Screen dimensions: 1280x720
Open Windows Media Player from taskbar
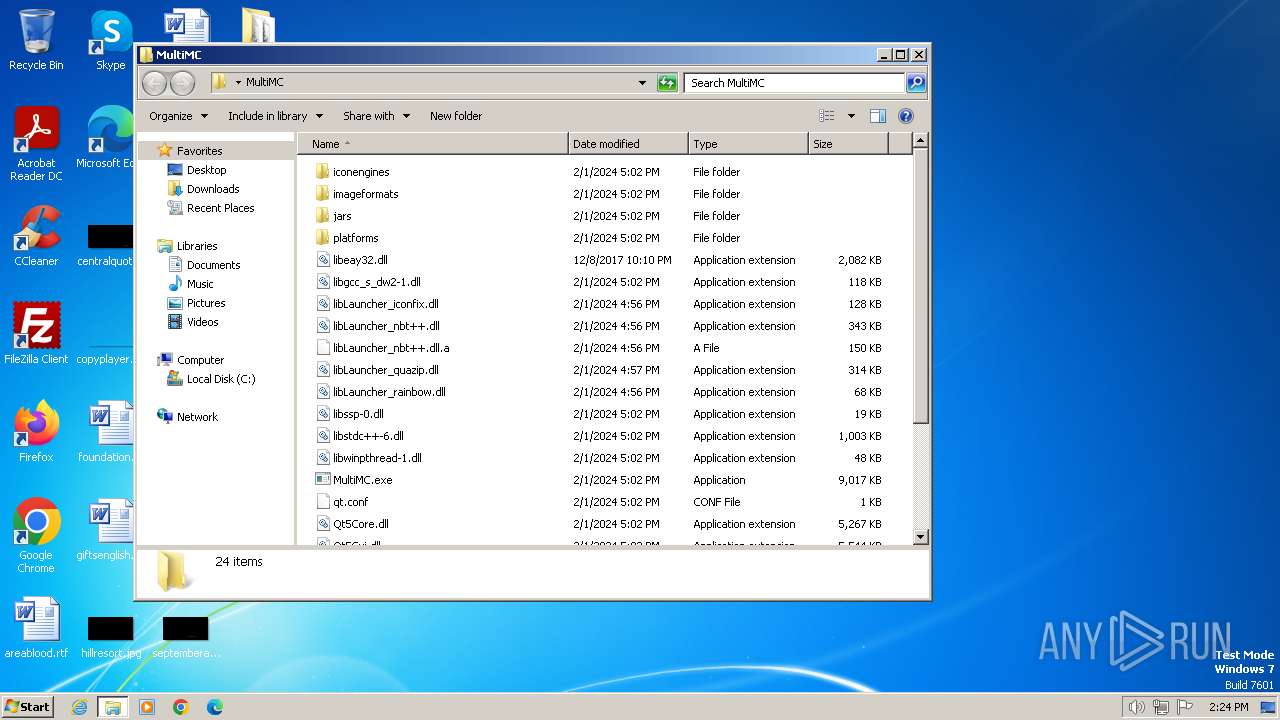147,707
